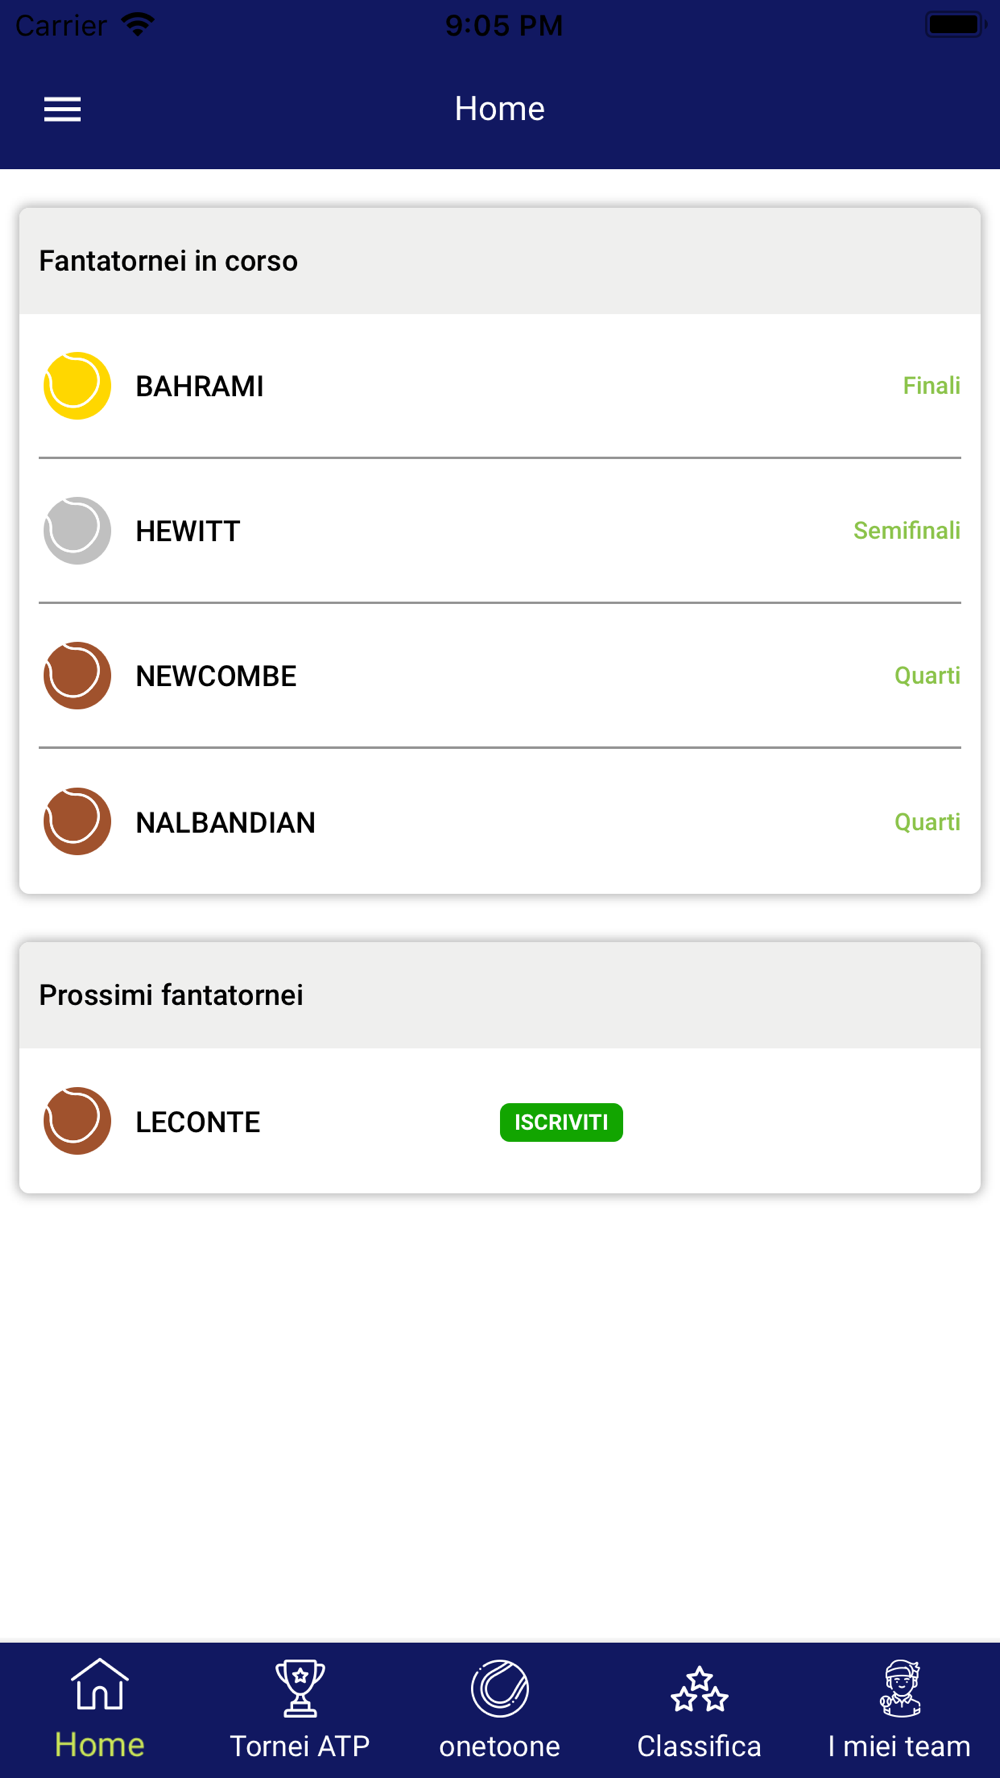Open the Tornei ATP trophy tab
The image size is (1000, 1778).
tap(300, 1709)
